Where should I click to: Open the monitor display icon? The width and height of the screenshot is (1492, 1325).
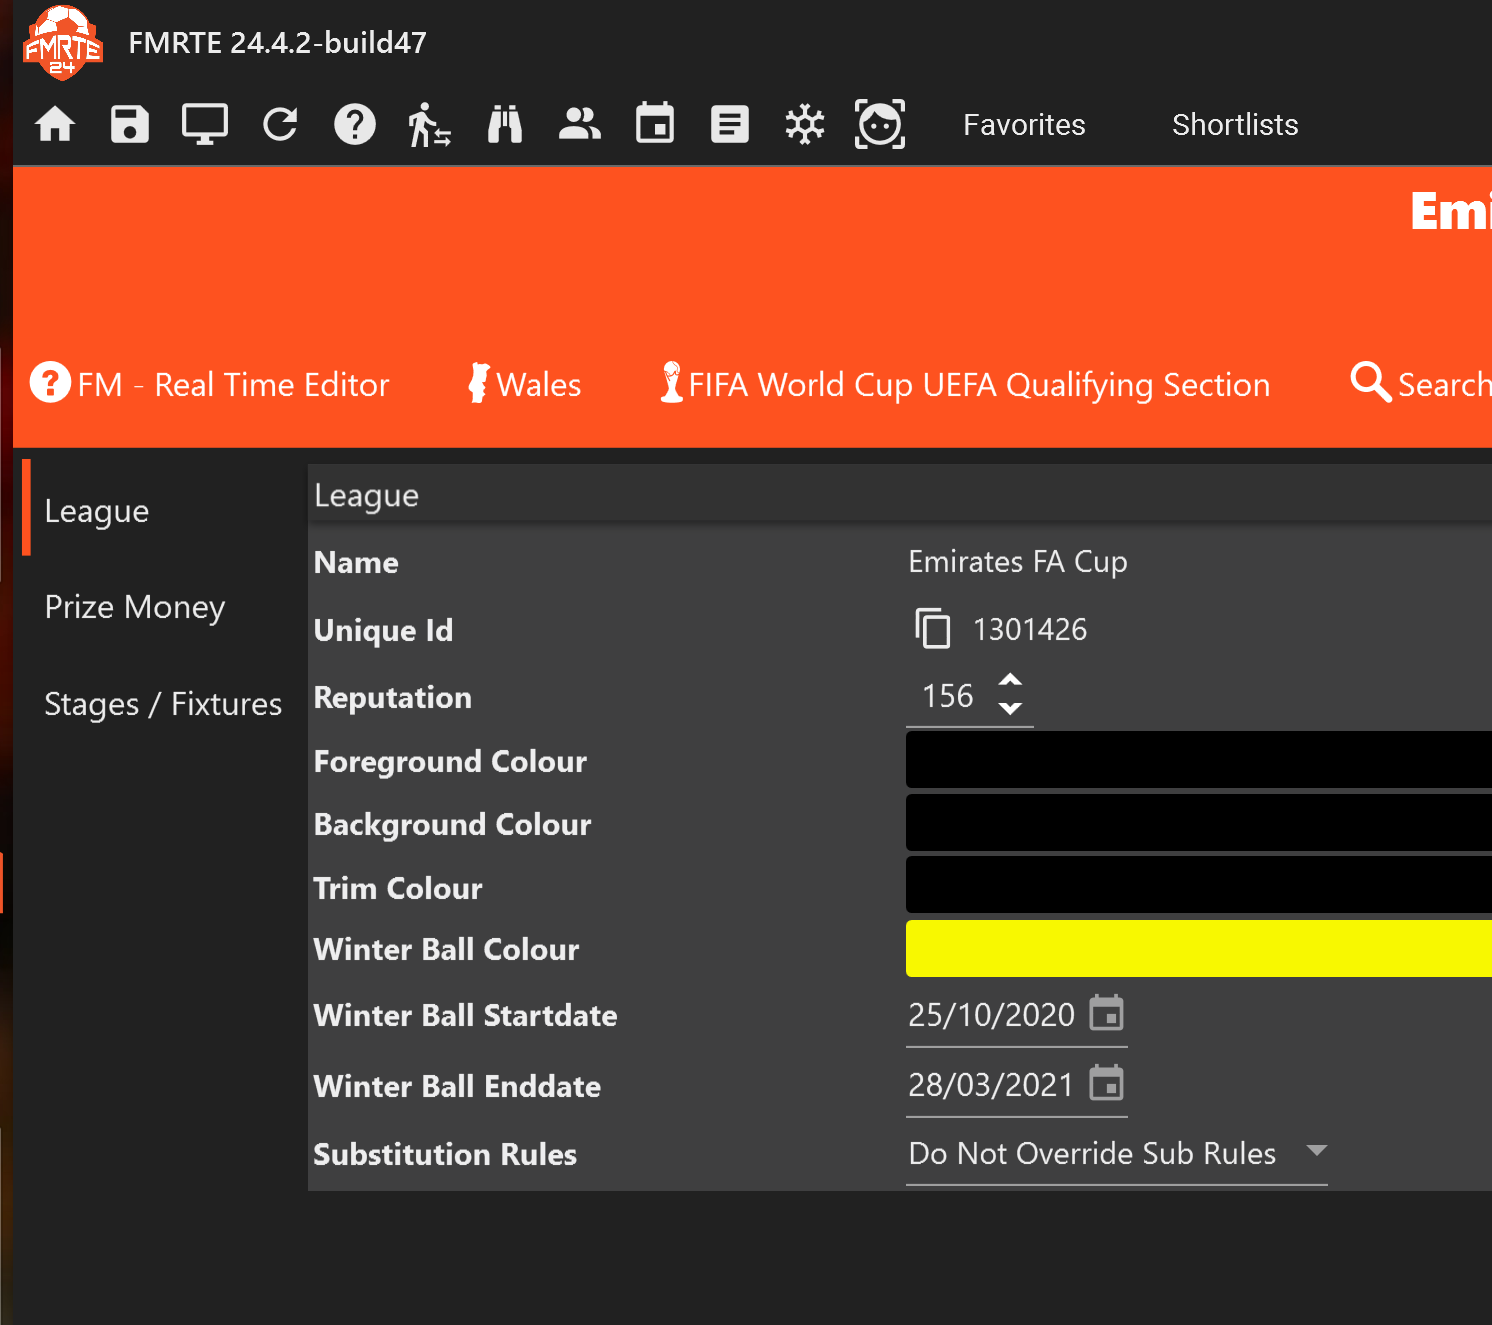205,125
